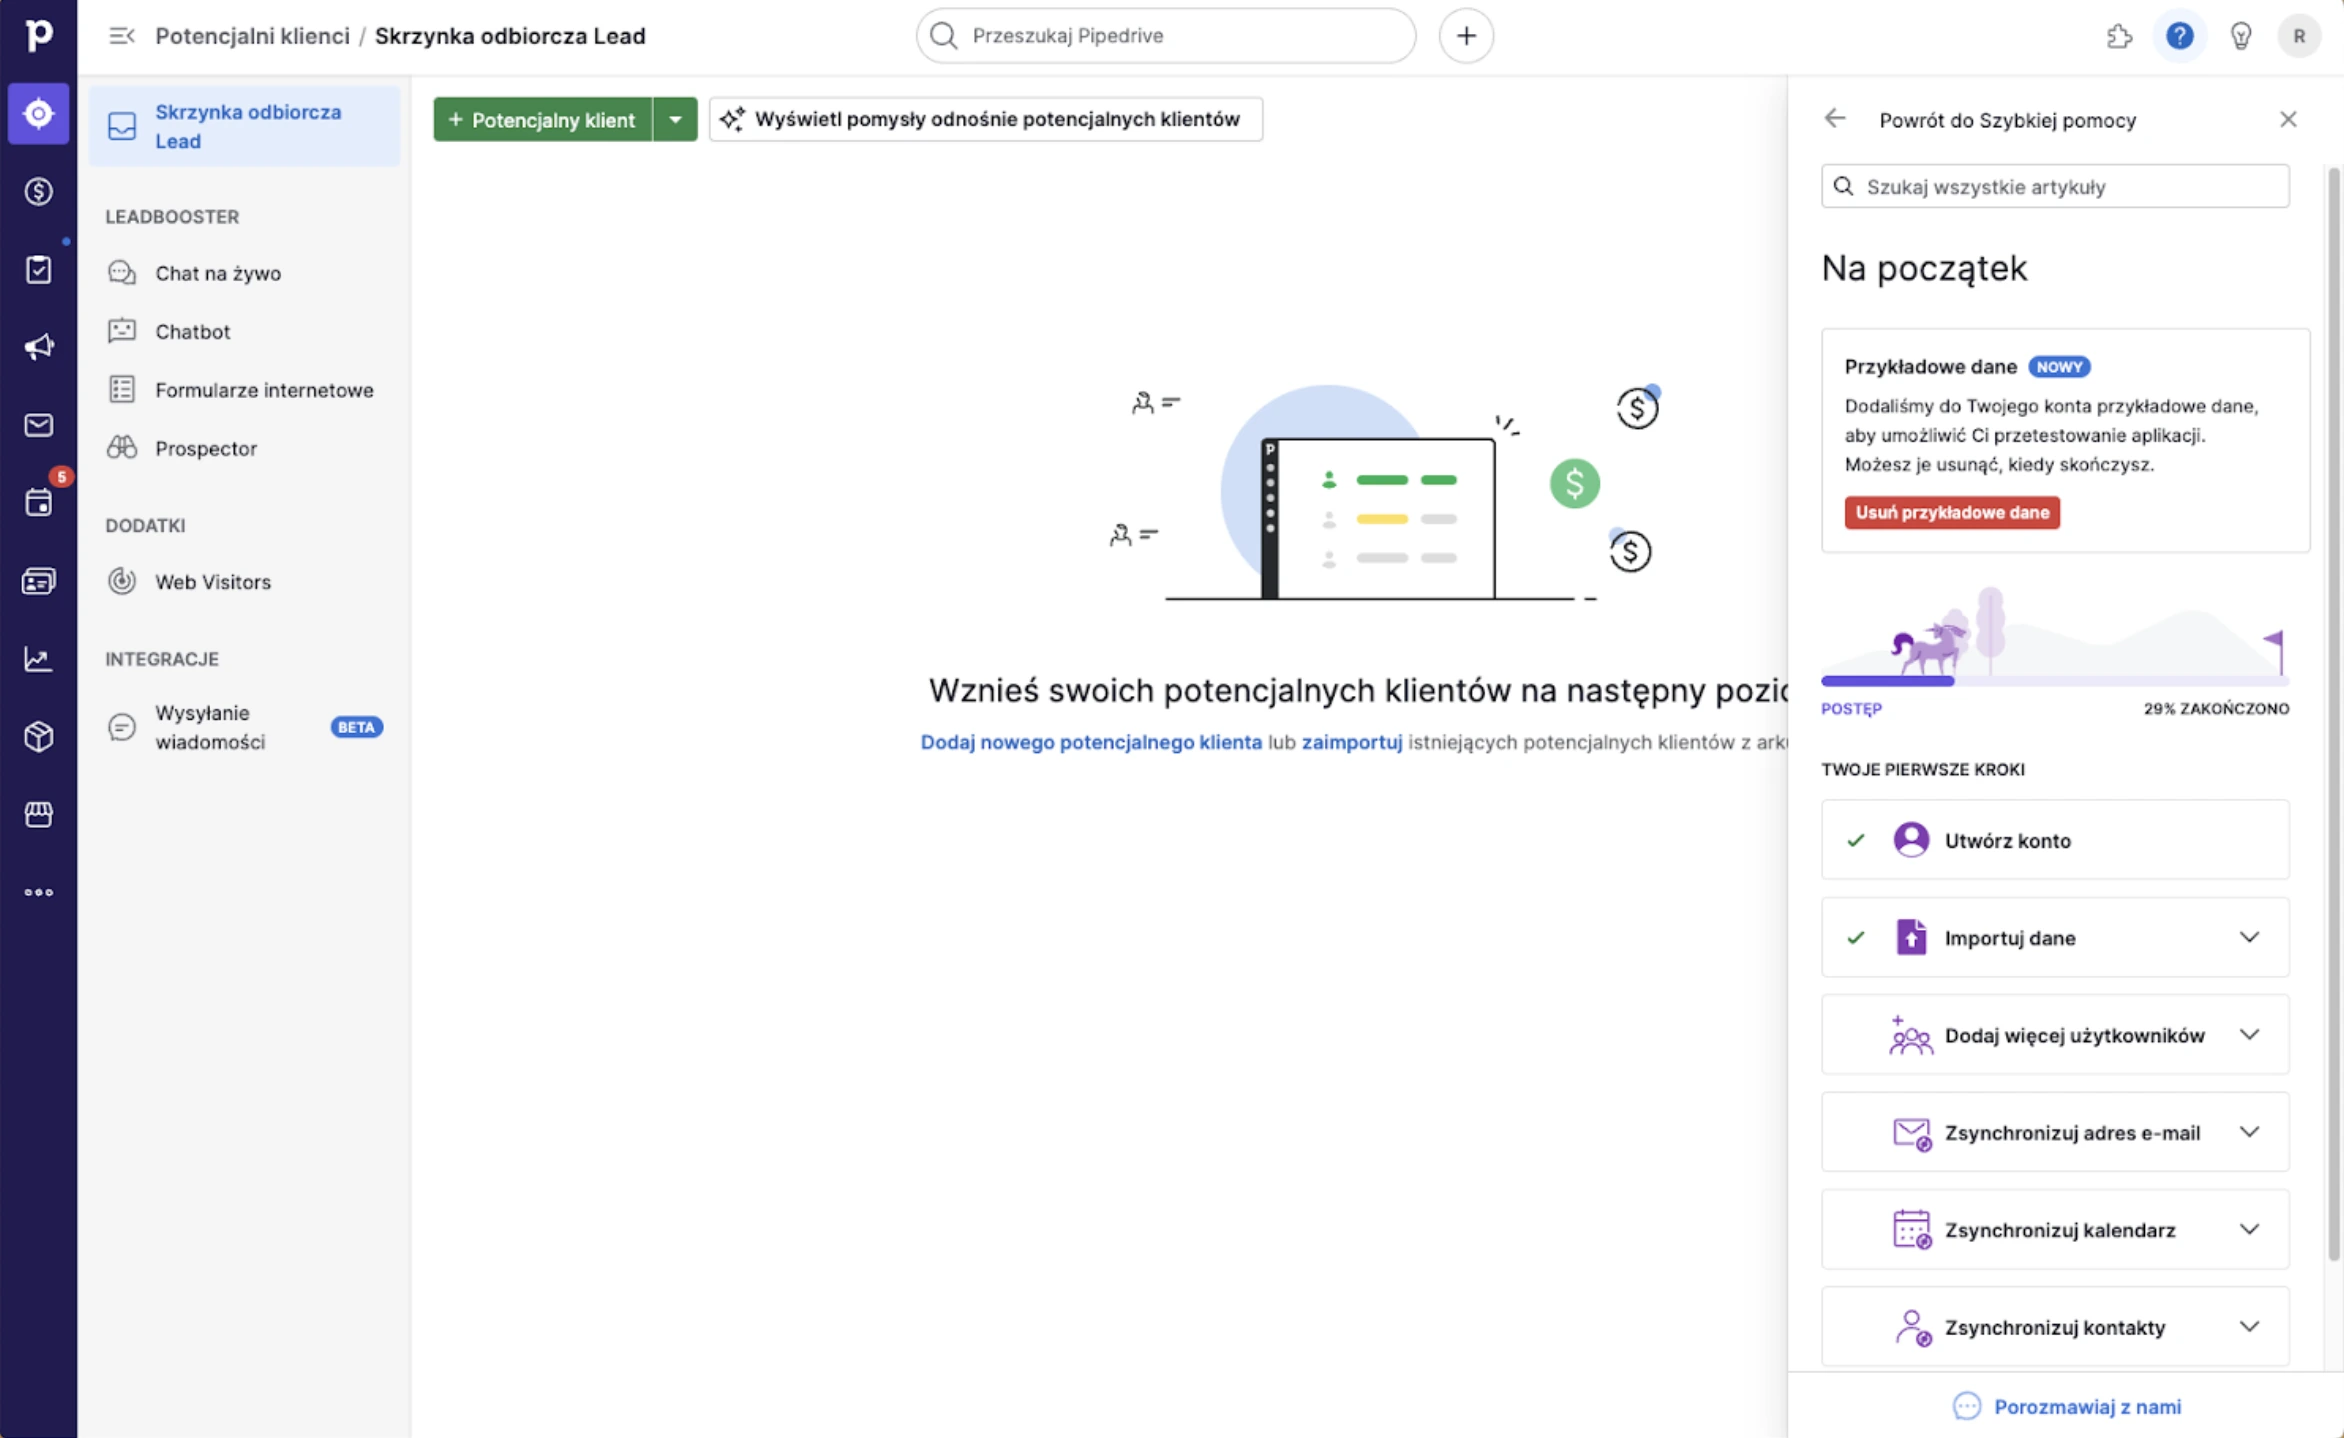Click the zaimportuj link

click(1352, 742)
